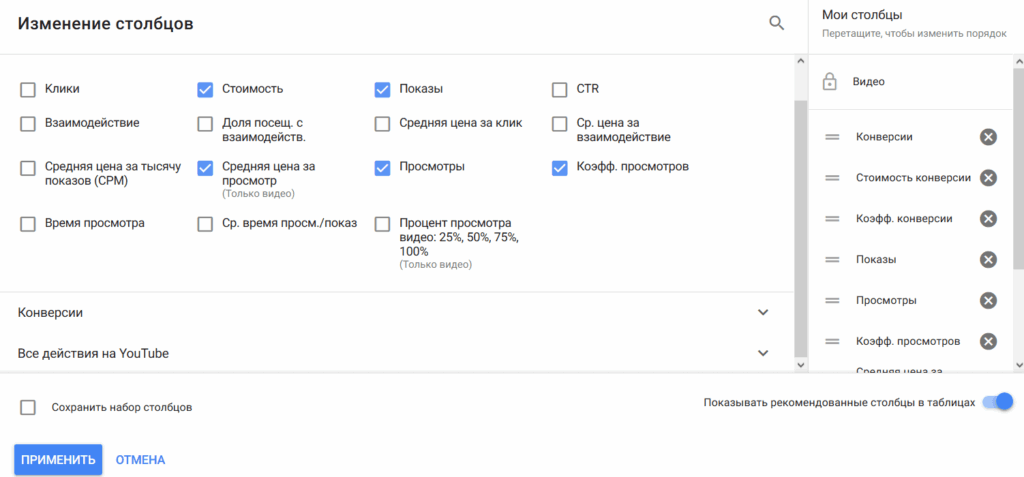Click the search magnifier icon

776,23
